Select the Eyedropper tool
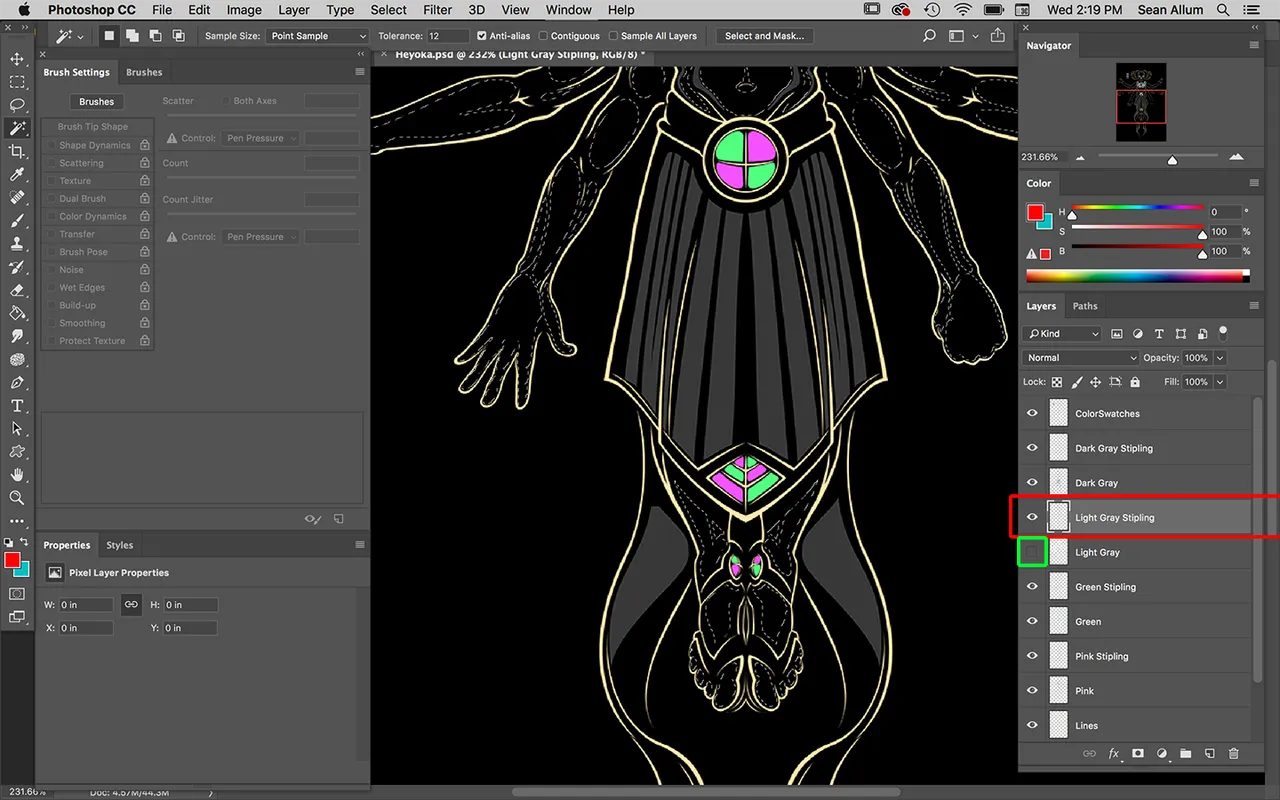This screenshot has height=800, width=1280. click(17, 175)
